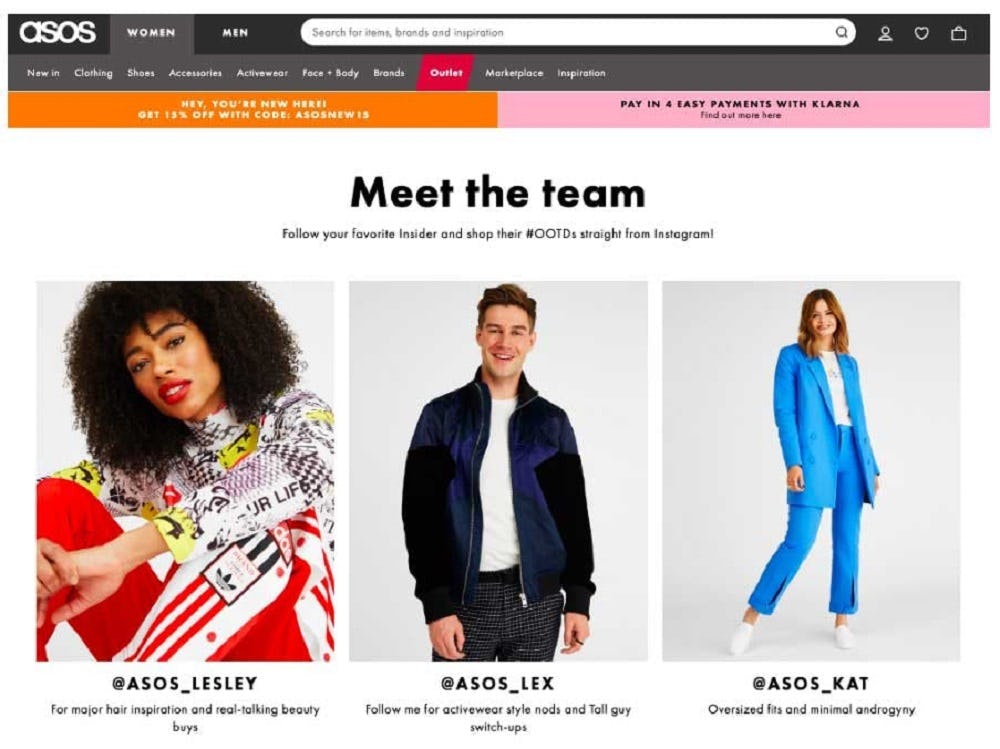Select the red Outlet button

[x=446, y=73]
